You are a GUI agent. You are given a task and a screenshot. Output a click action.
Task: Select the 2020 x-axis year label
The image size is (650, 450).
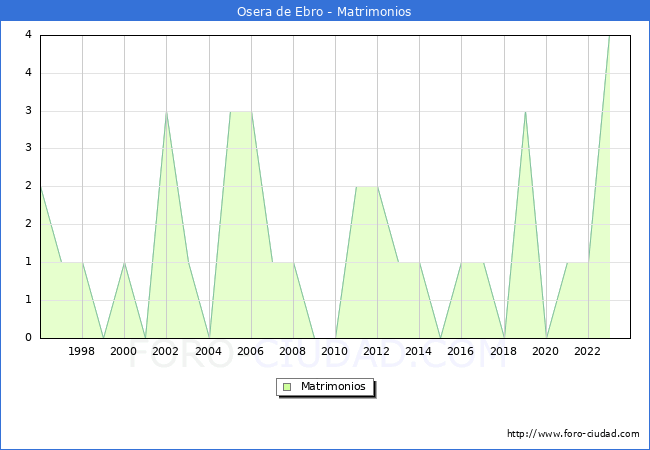[546, 351]
